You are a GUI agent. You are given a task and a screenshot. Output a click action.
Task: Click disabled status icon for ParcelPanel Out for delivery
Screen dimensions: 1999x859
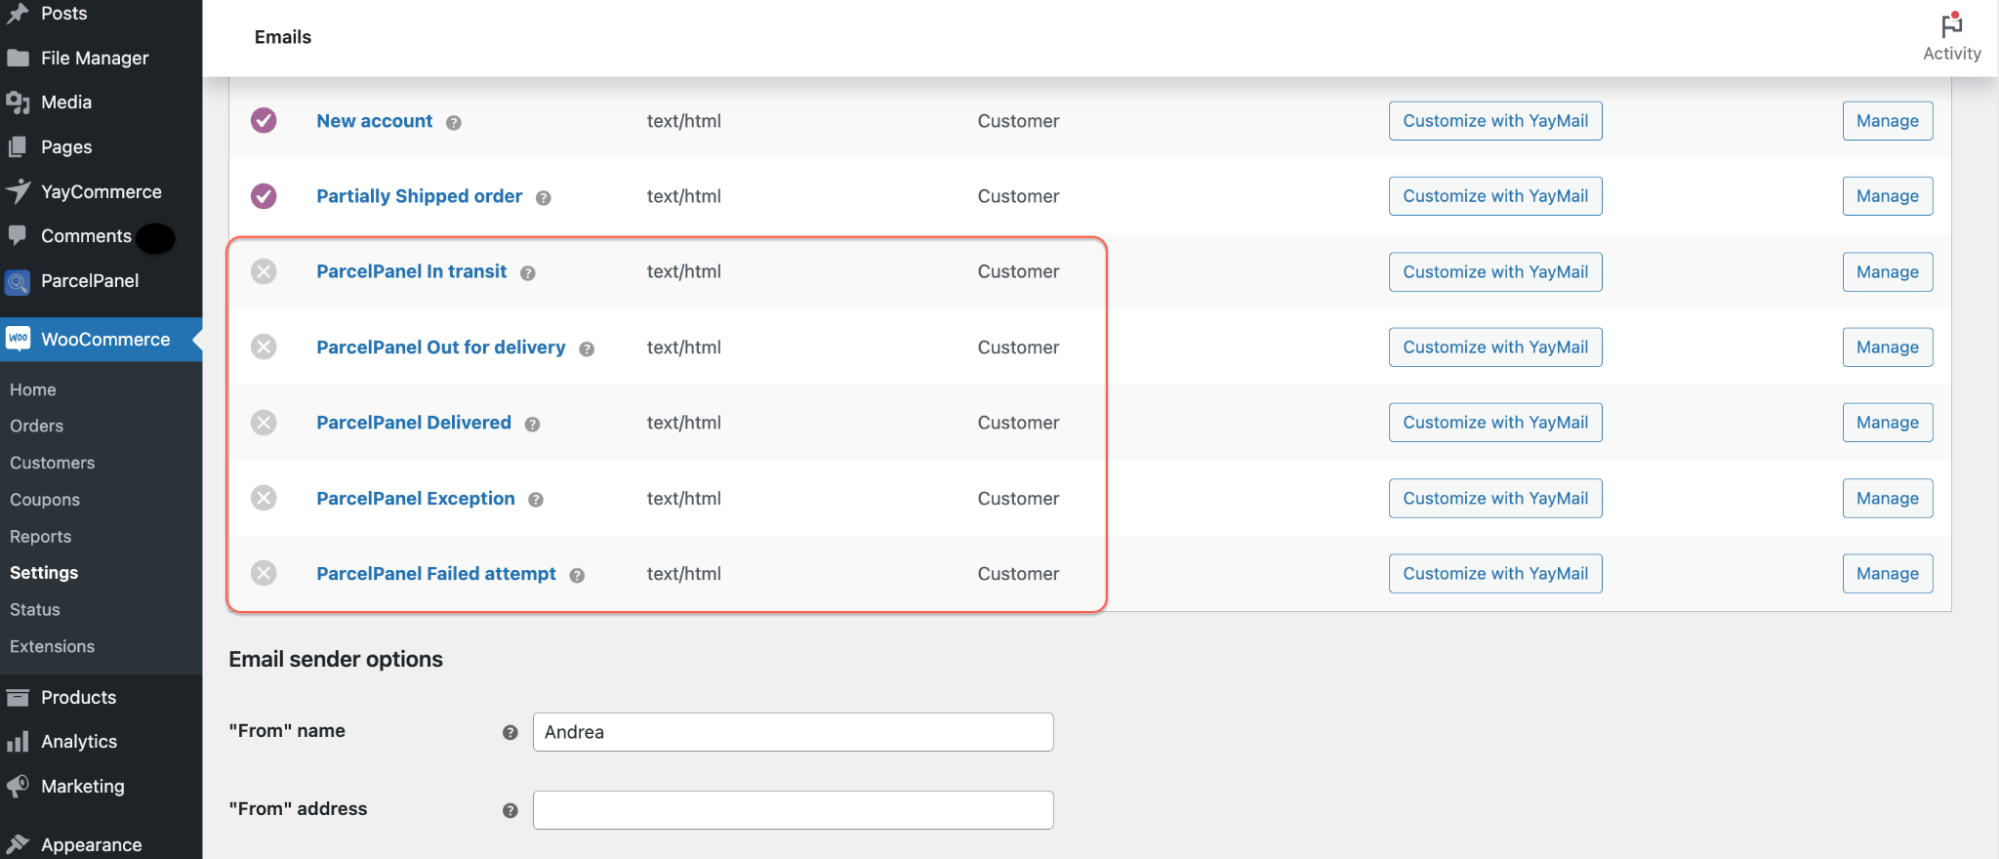(x=264, y=347)
